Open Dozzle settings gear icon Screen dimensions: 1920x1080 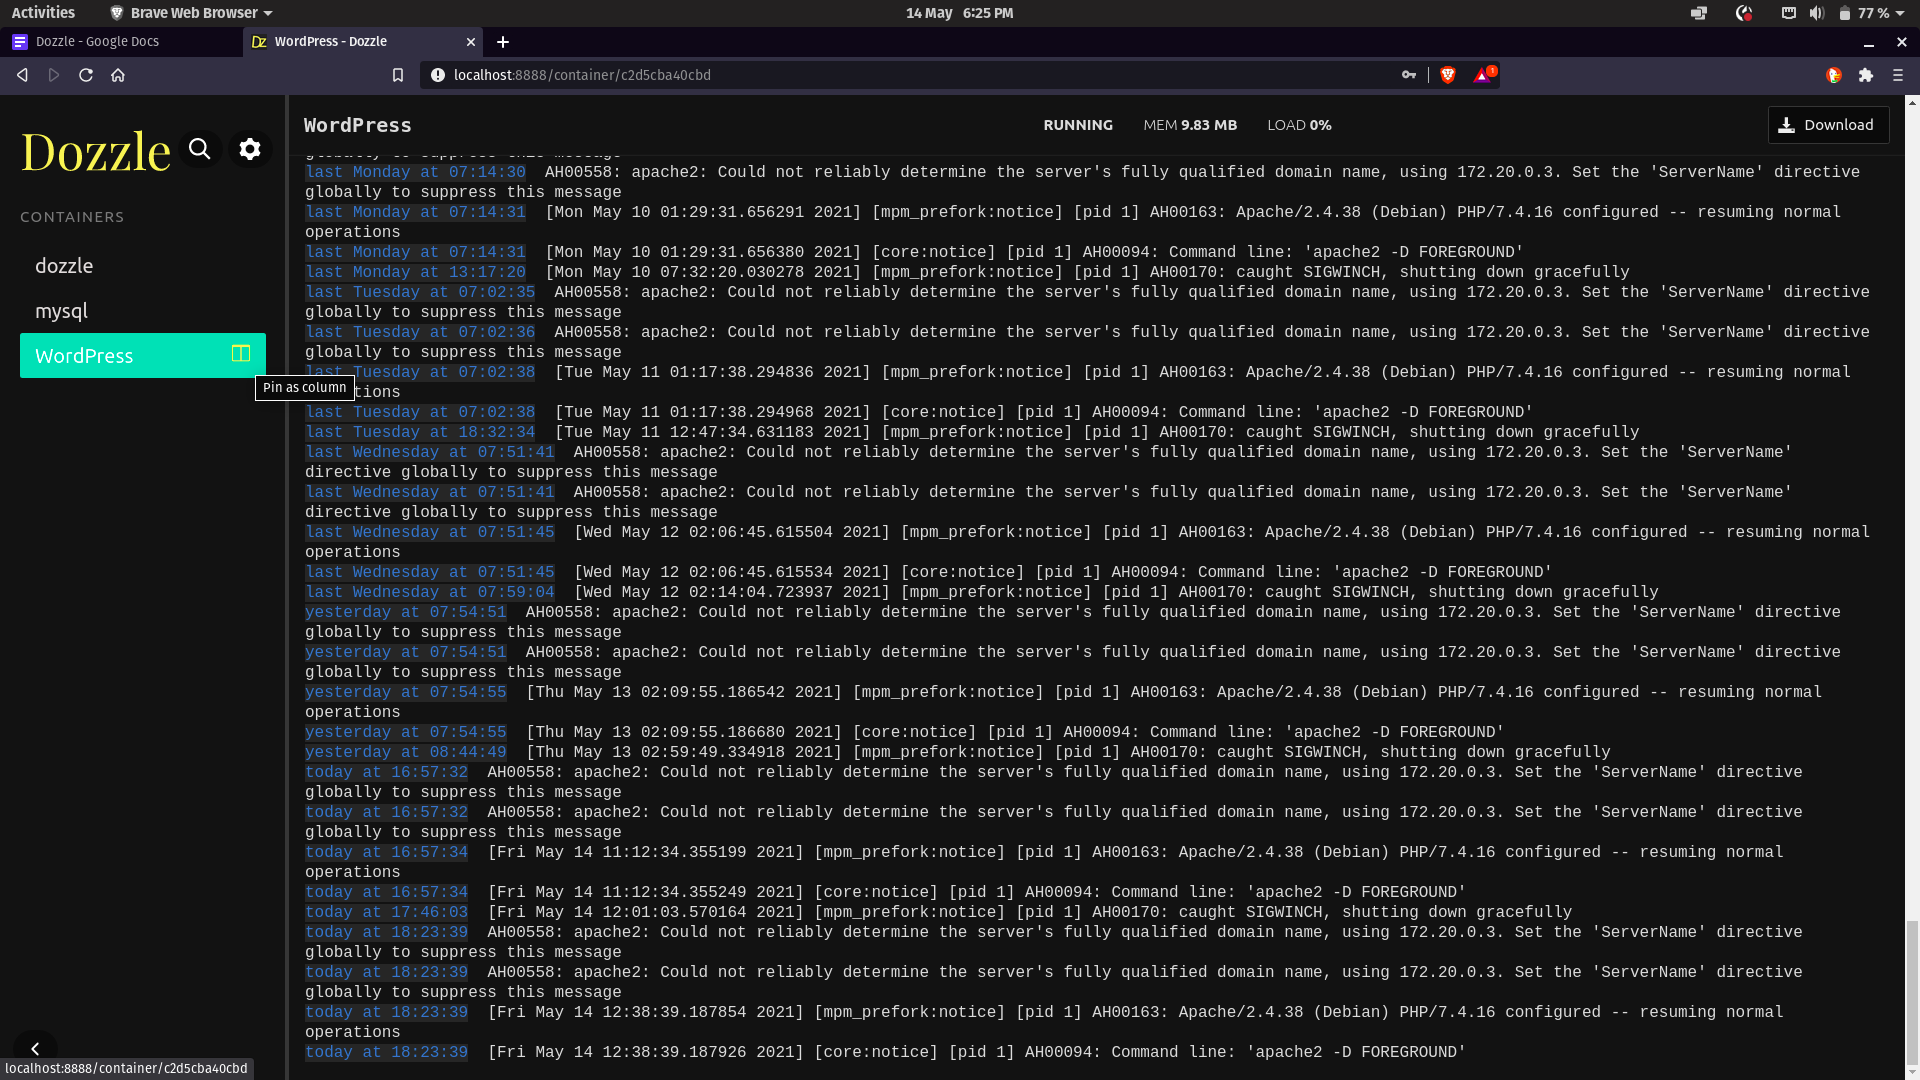coord(250,150)
